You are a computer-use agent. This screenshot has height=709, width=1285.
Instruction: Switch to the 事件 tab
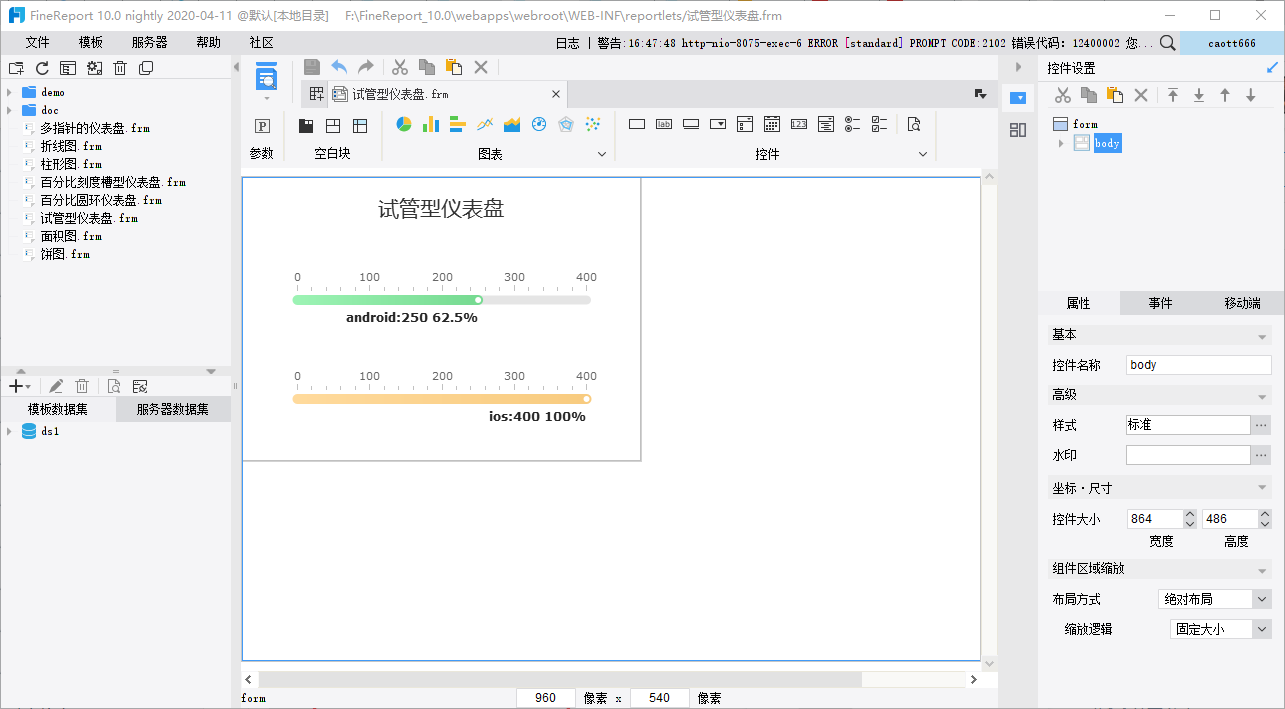[1160, 303]
